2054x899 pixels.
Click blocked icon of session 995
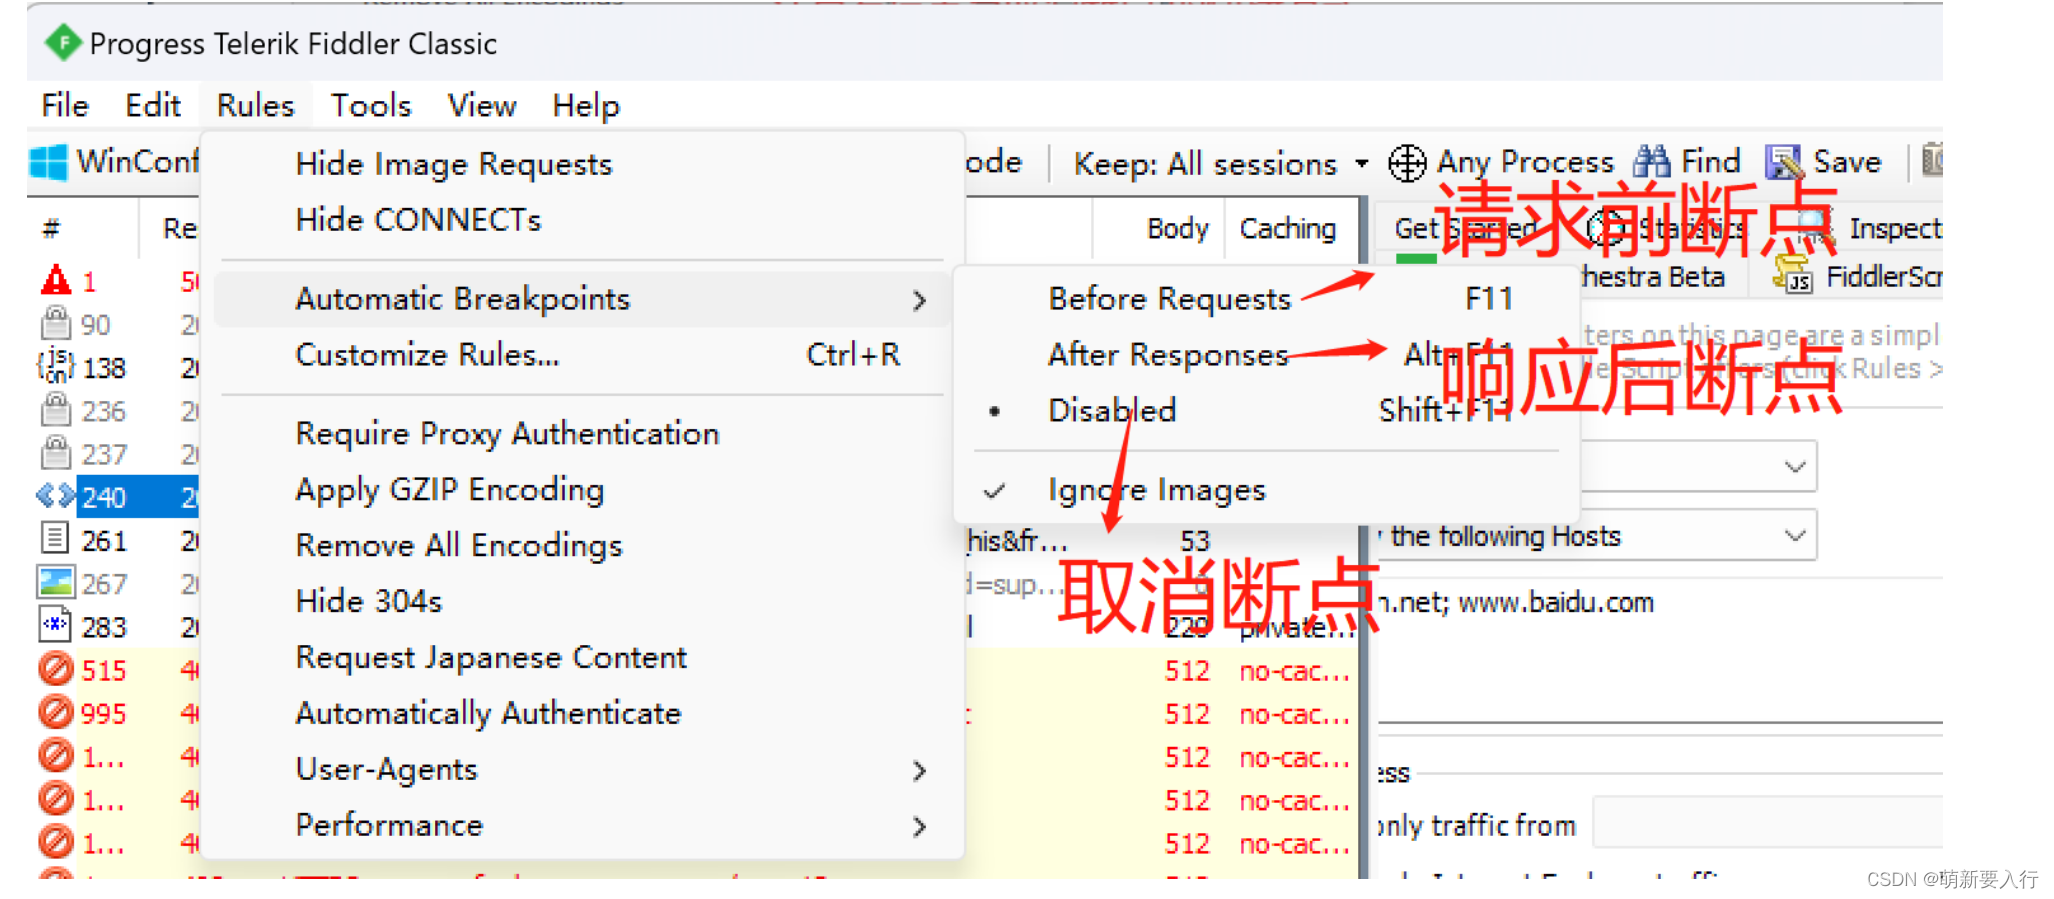click(56, 712)
